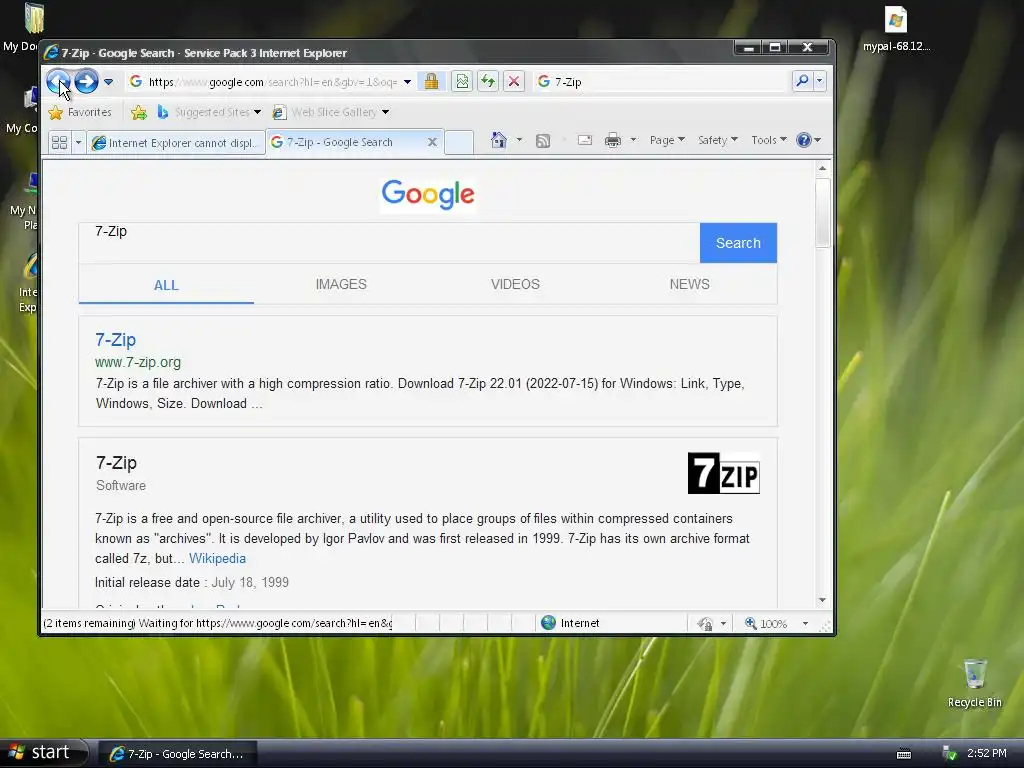Stop loading with the red X icon

514,82
